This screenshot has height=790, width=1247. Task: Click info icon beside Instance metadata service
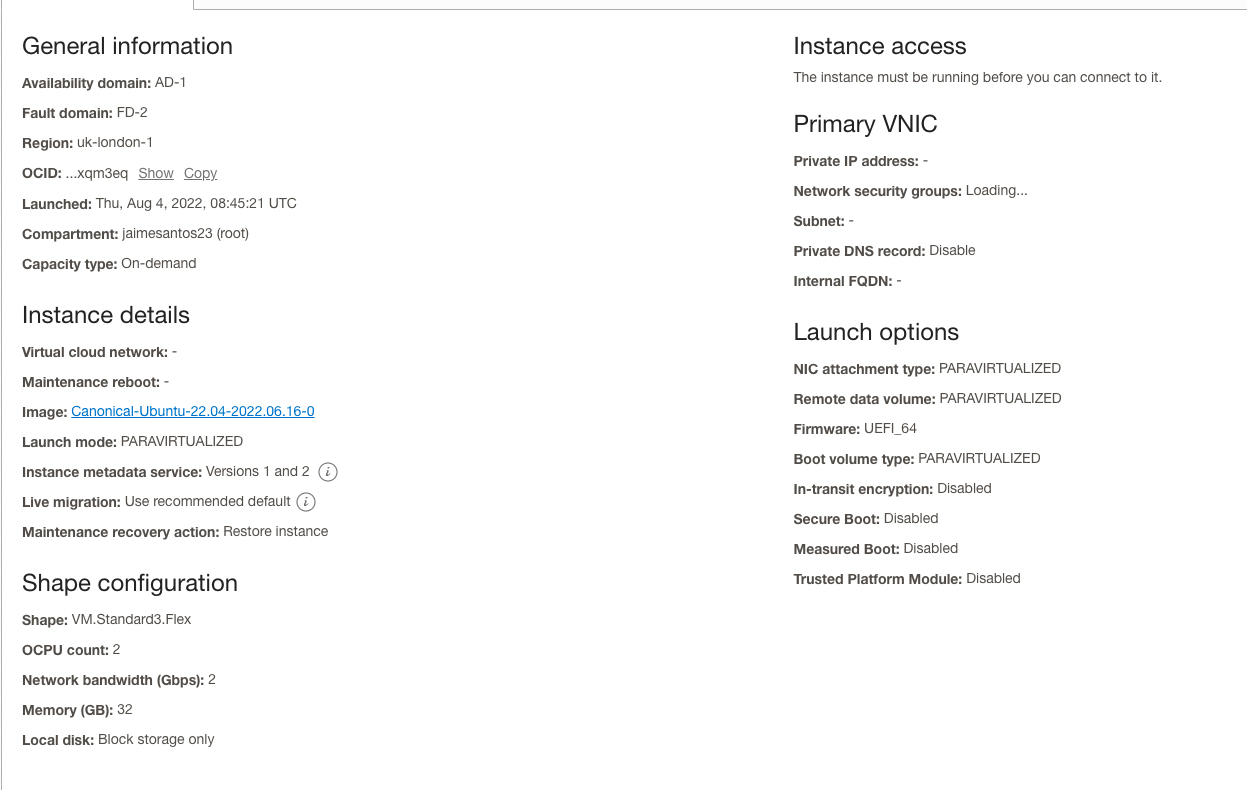[328, 472]
